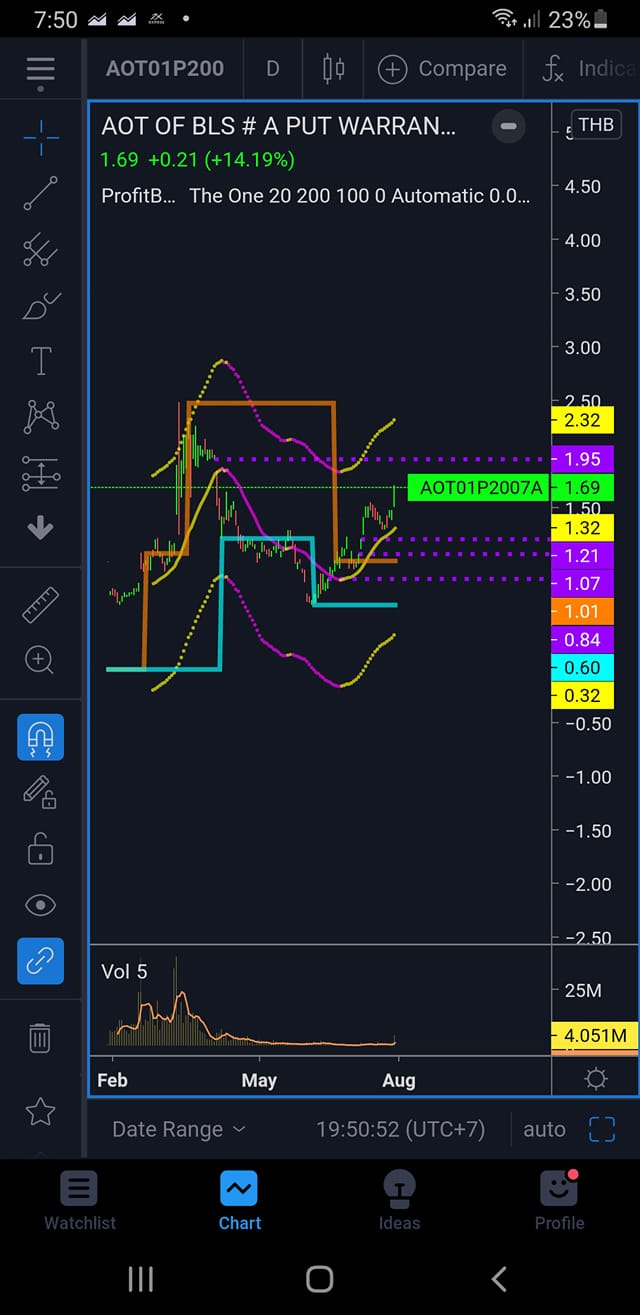This screenshot has height=1315, width=640.
Task: Click the Aug label on time axis
Action: [x=399, y=1080]
